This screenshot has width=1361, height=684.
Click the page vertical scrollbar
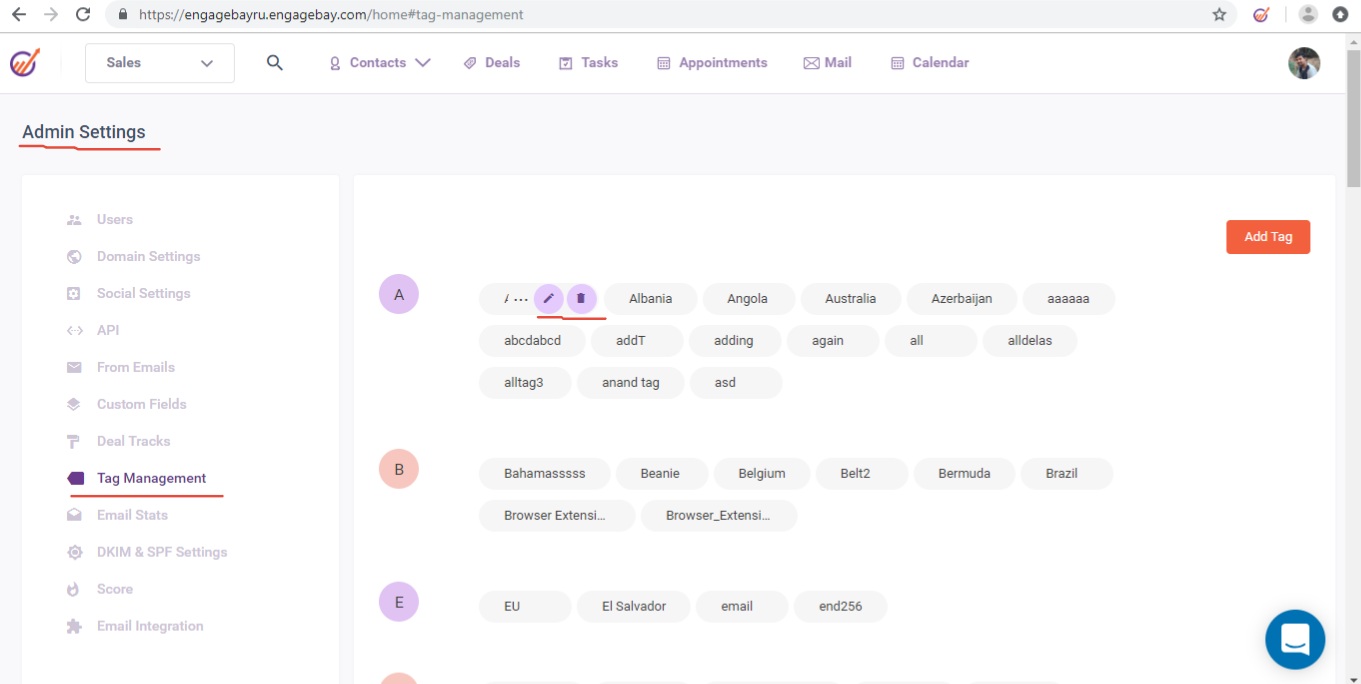pyautogui.click(x=1353, y=120)
